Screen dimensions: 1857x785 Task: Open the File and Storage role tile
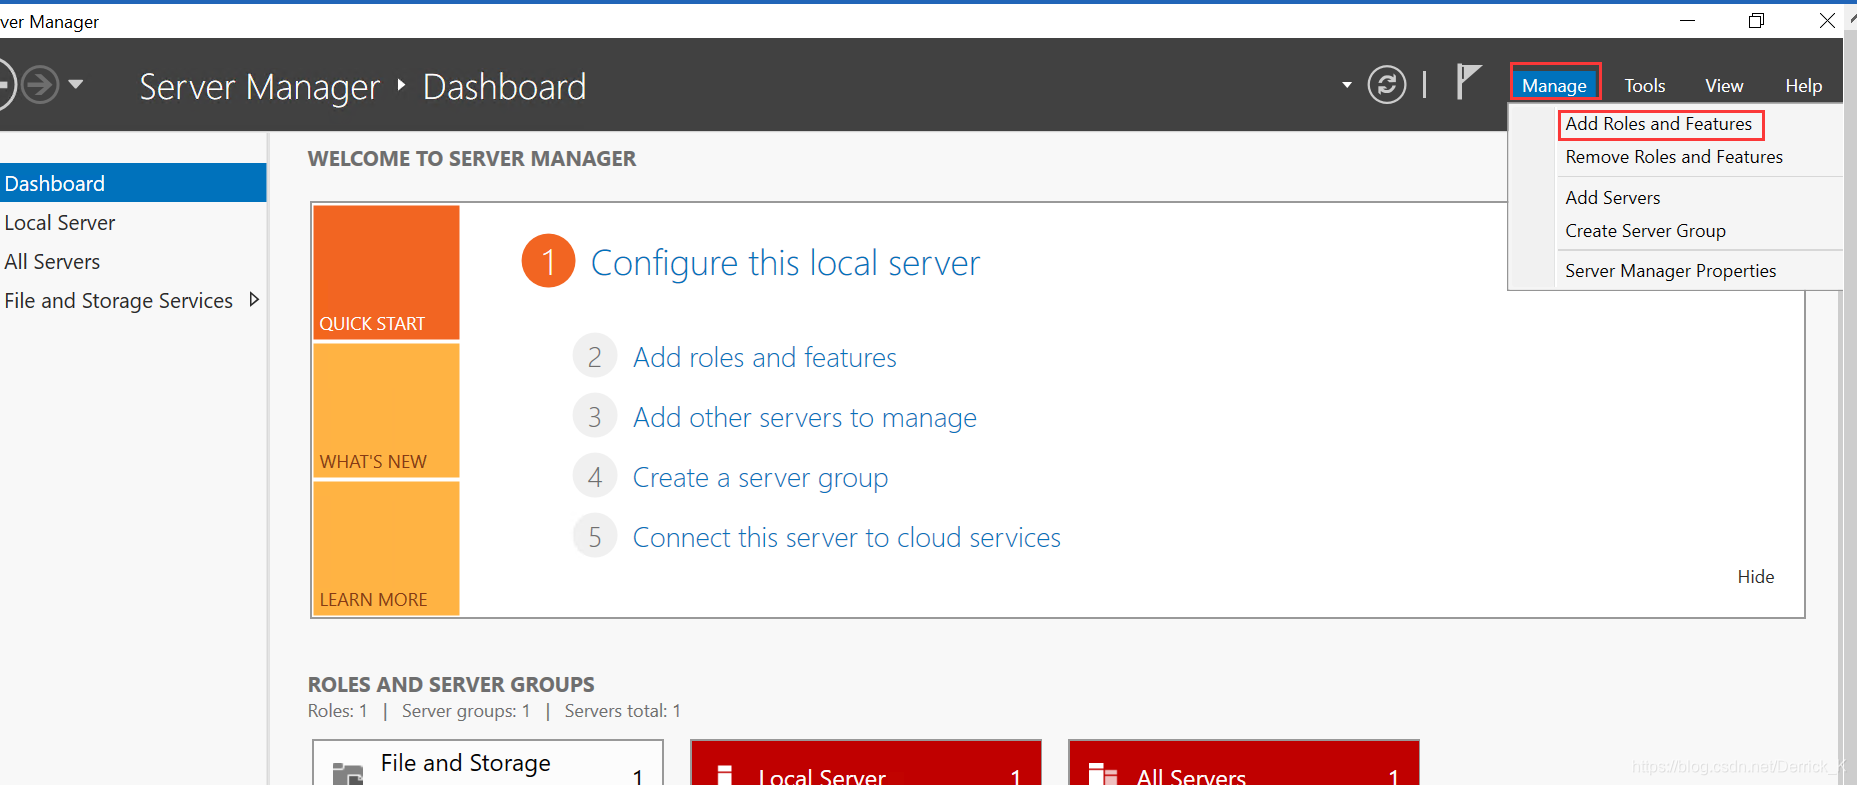coord(488,763)
